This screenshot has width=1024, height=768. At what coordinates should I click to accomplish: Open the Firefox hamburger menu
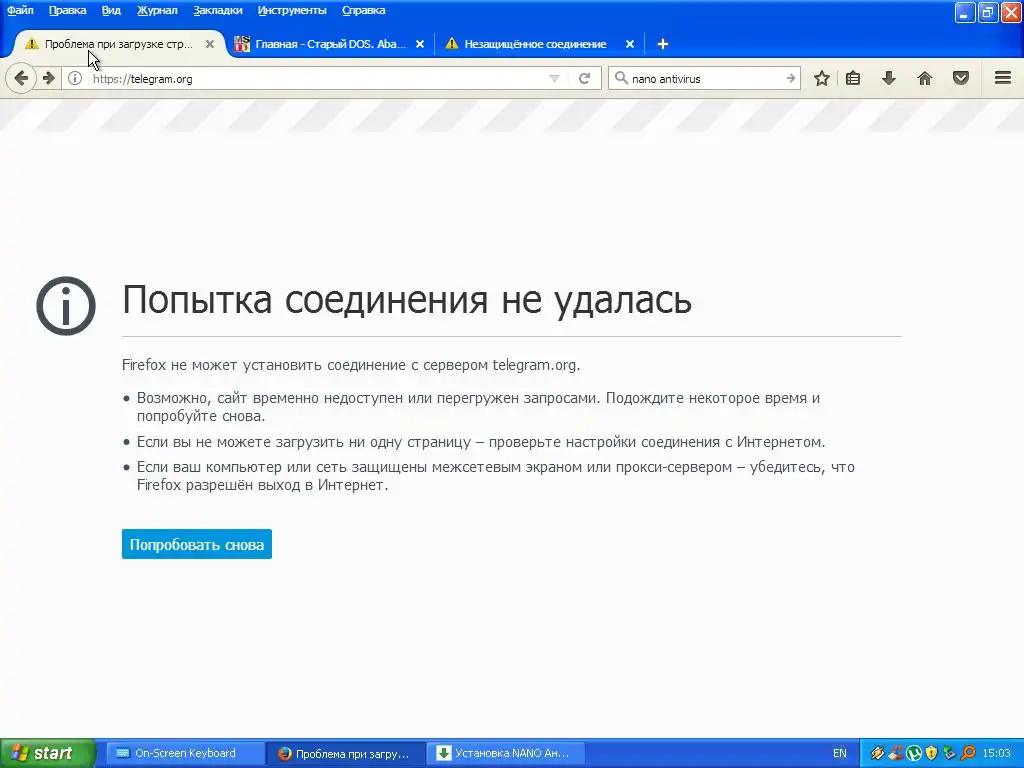tap(1003, 78)
